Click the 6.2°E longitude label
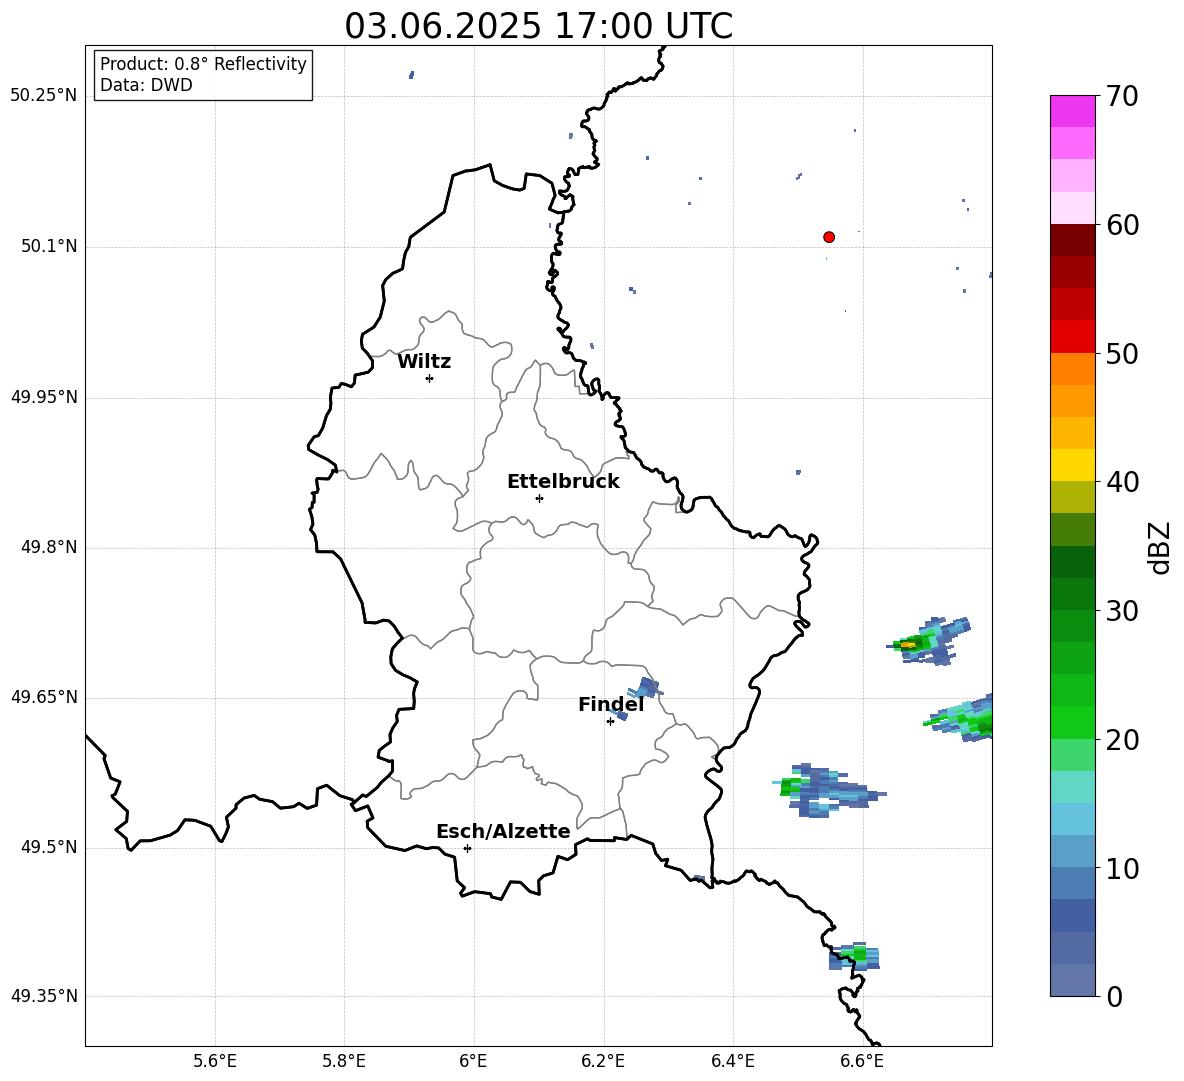The height and width of the screenshot is (1081, 1184). coord(603,1061)
